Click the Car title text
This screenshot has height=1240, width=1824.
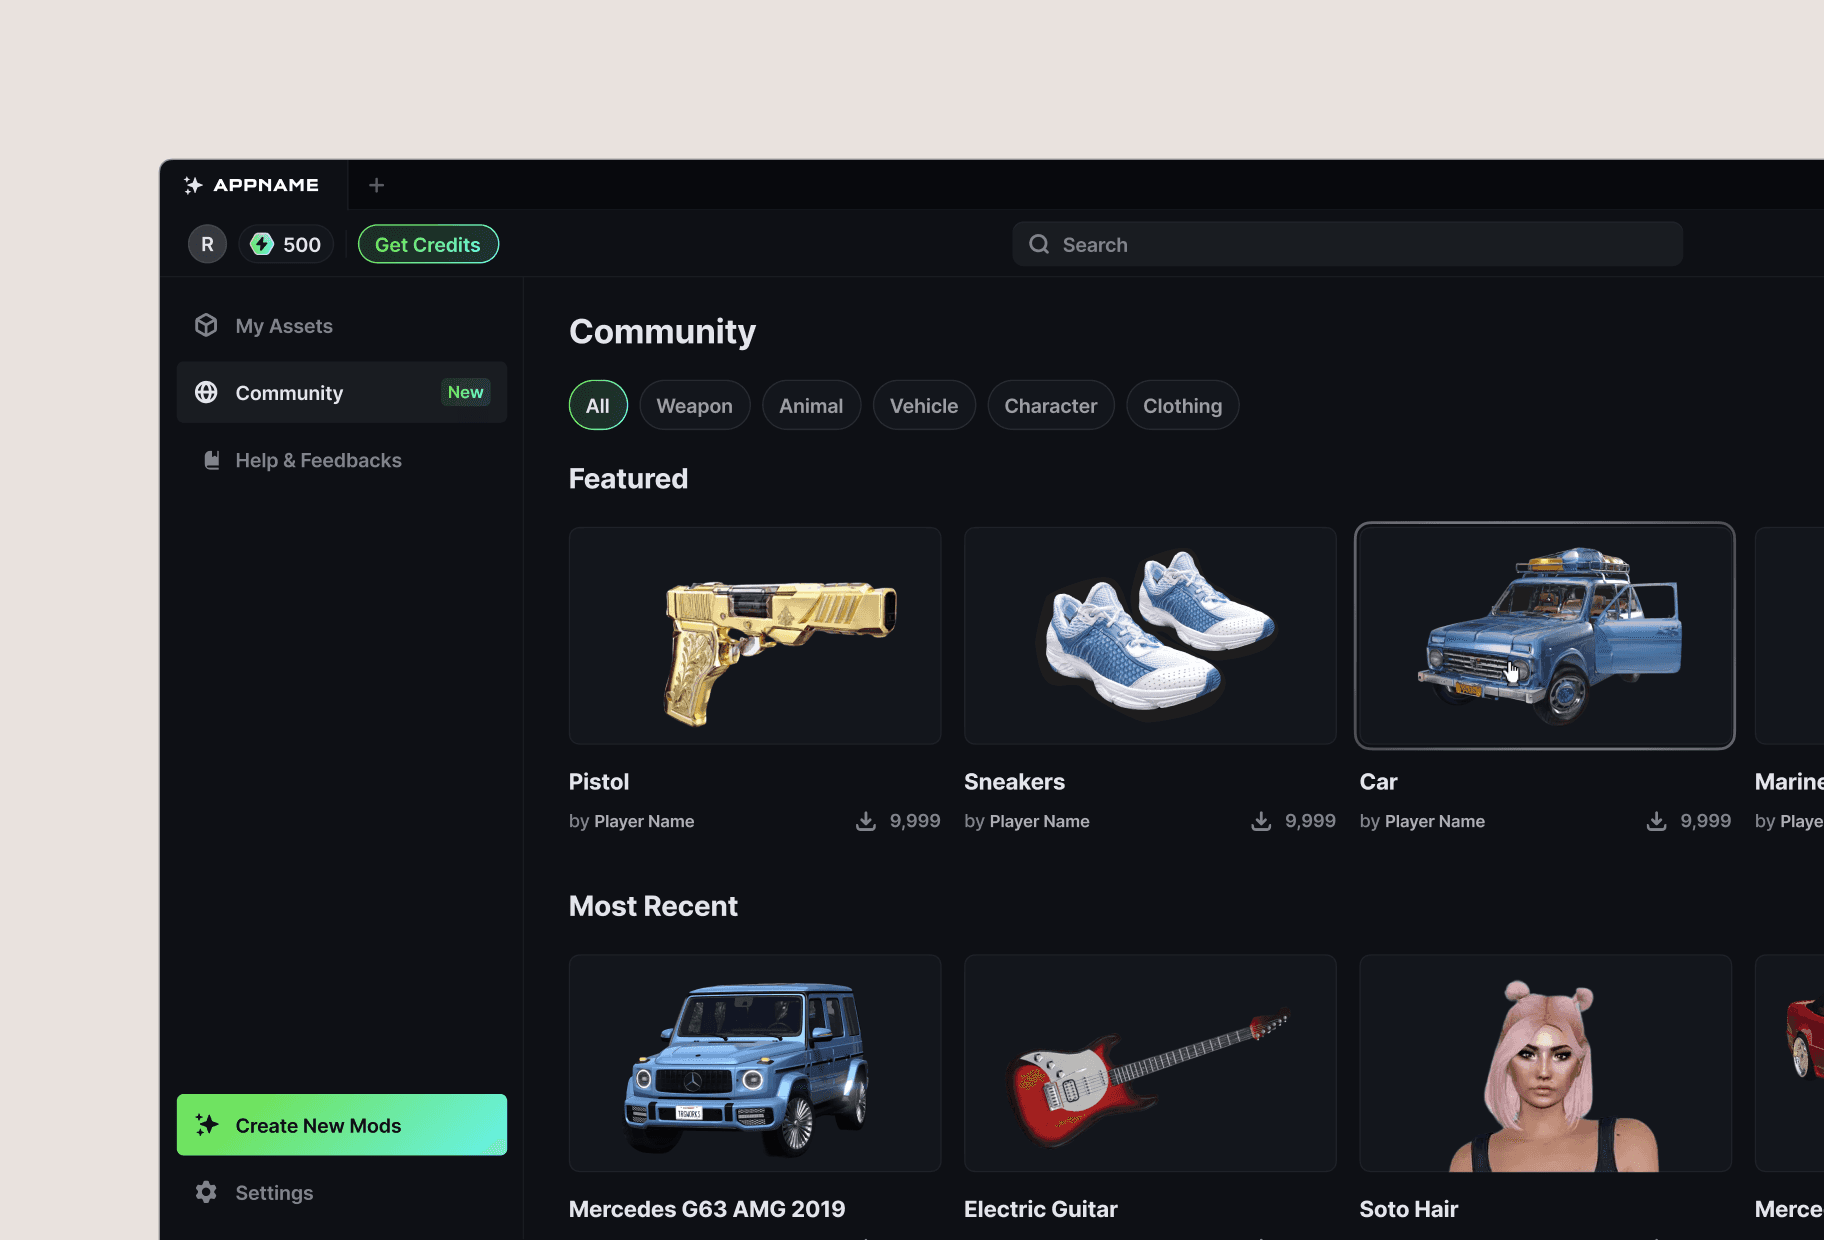click(1378, 782)
